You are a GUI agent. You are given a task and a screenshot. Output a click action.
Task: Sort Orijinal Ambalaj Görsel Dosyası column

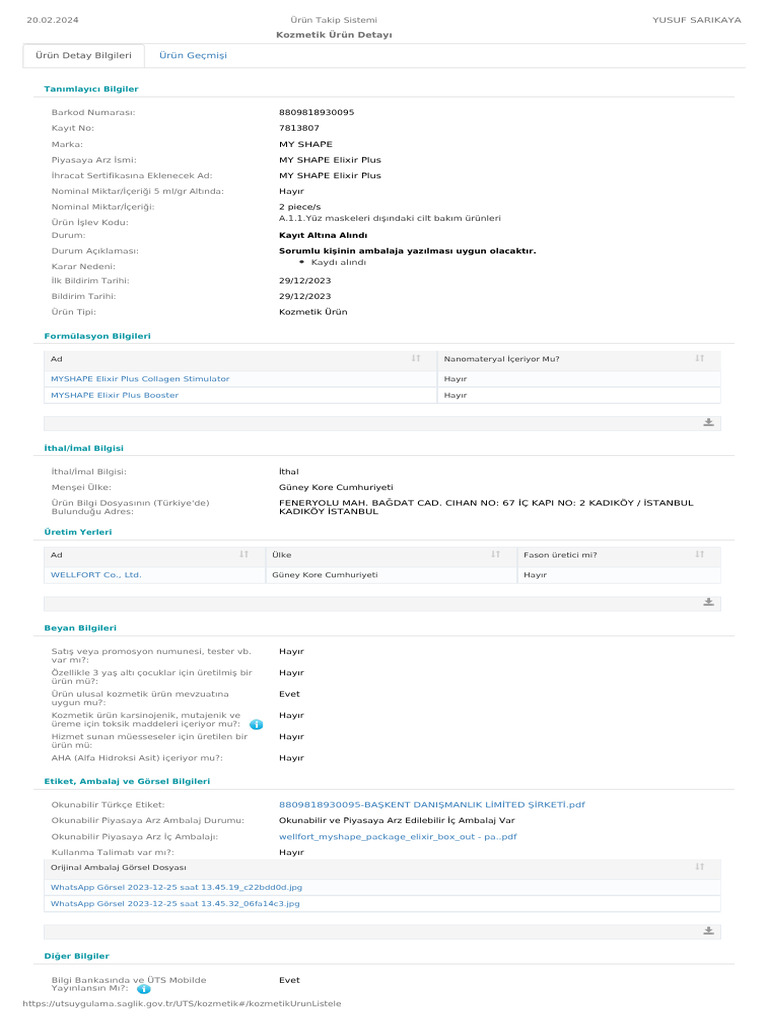pyautogui.click(x=699, y=867)
